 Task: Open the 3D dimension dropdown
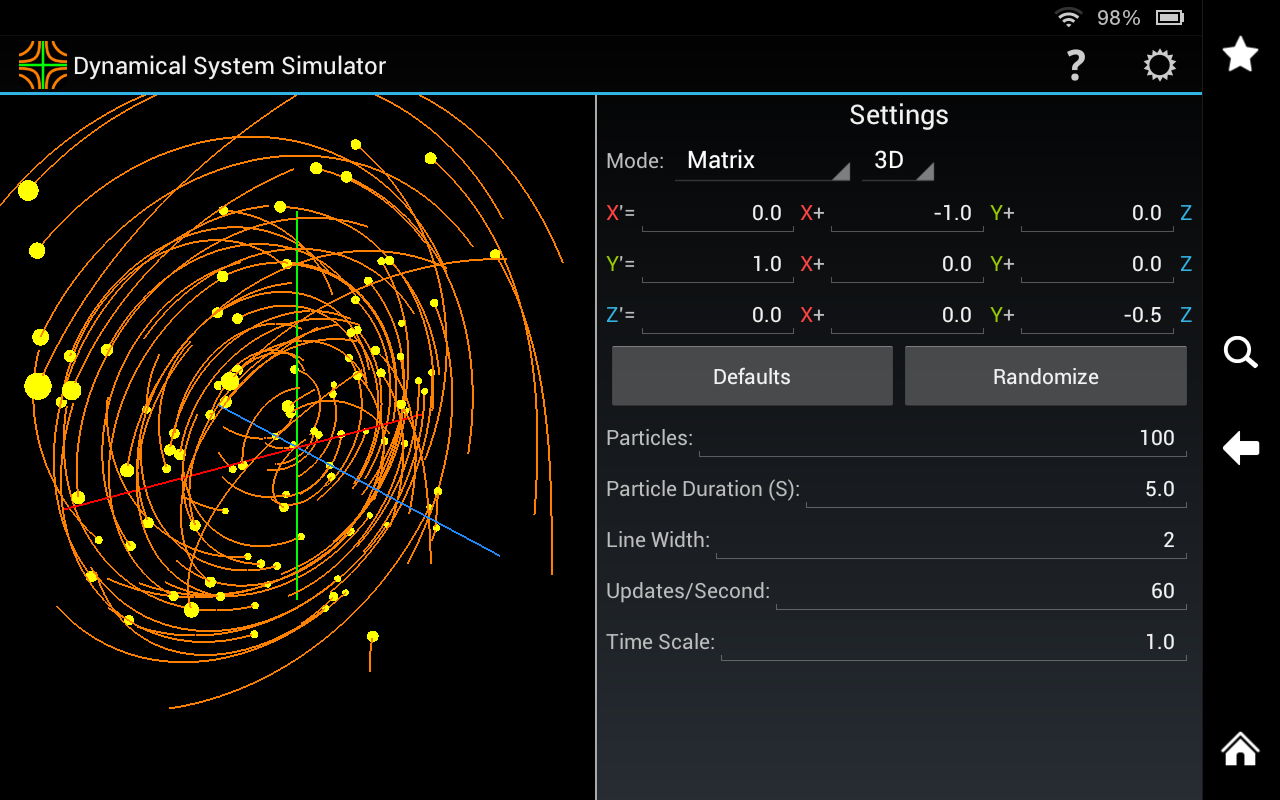(x=897, y=160)
